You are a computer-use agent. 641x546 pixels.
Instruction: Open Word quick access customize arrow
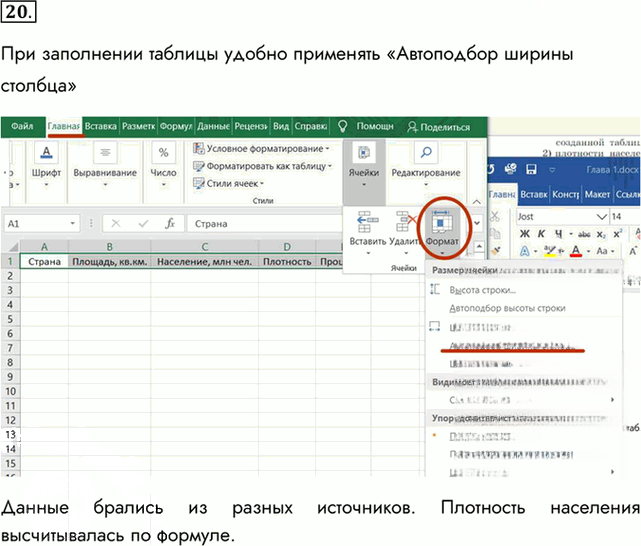click(x=552, y=170)
